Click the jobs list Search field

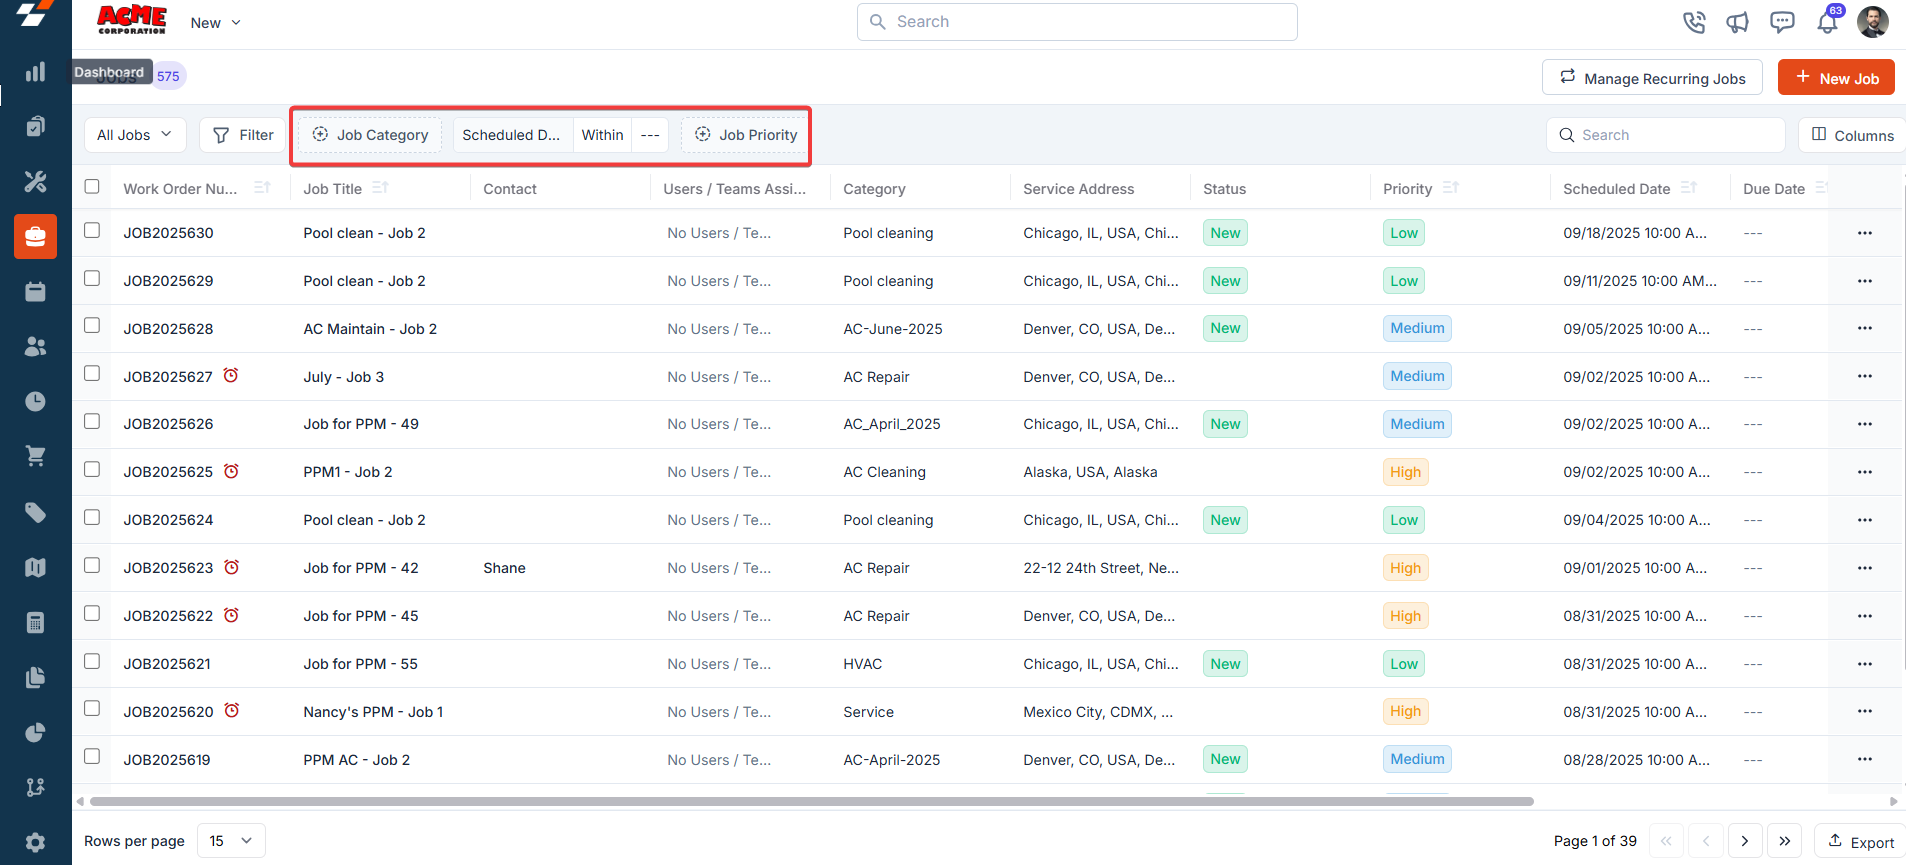[1666, 135]
